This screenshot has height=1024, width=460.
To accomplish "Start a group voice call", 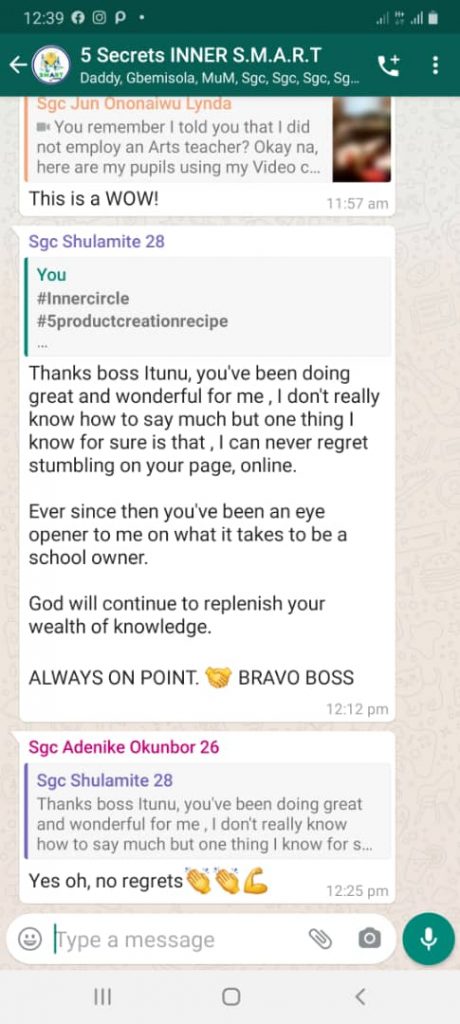I will click(x=389, y=65).
